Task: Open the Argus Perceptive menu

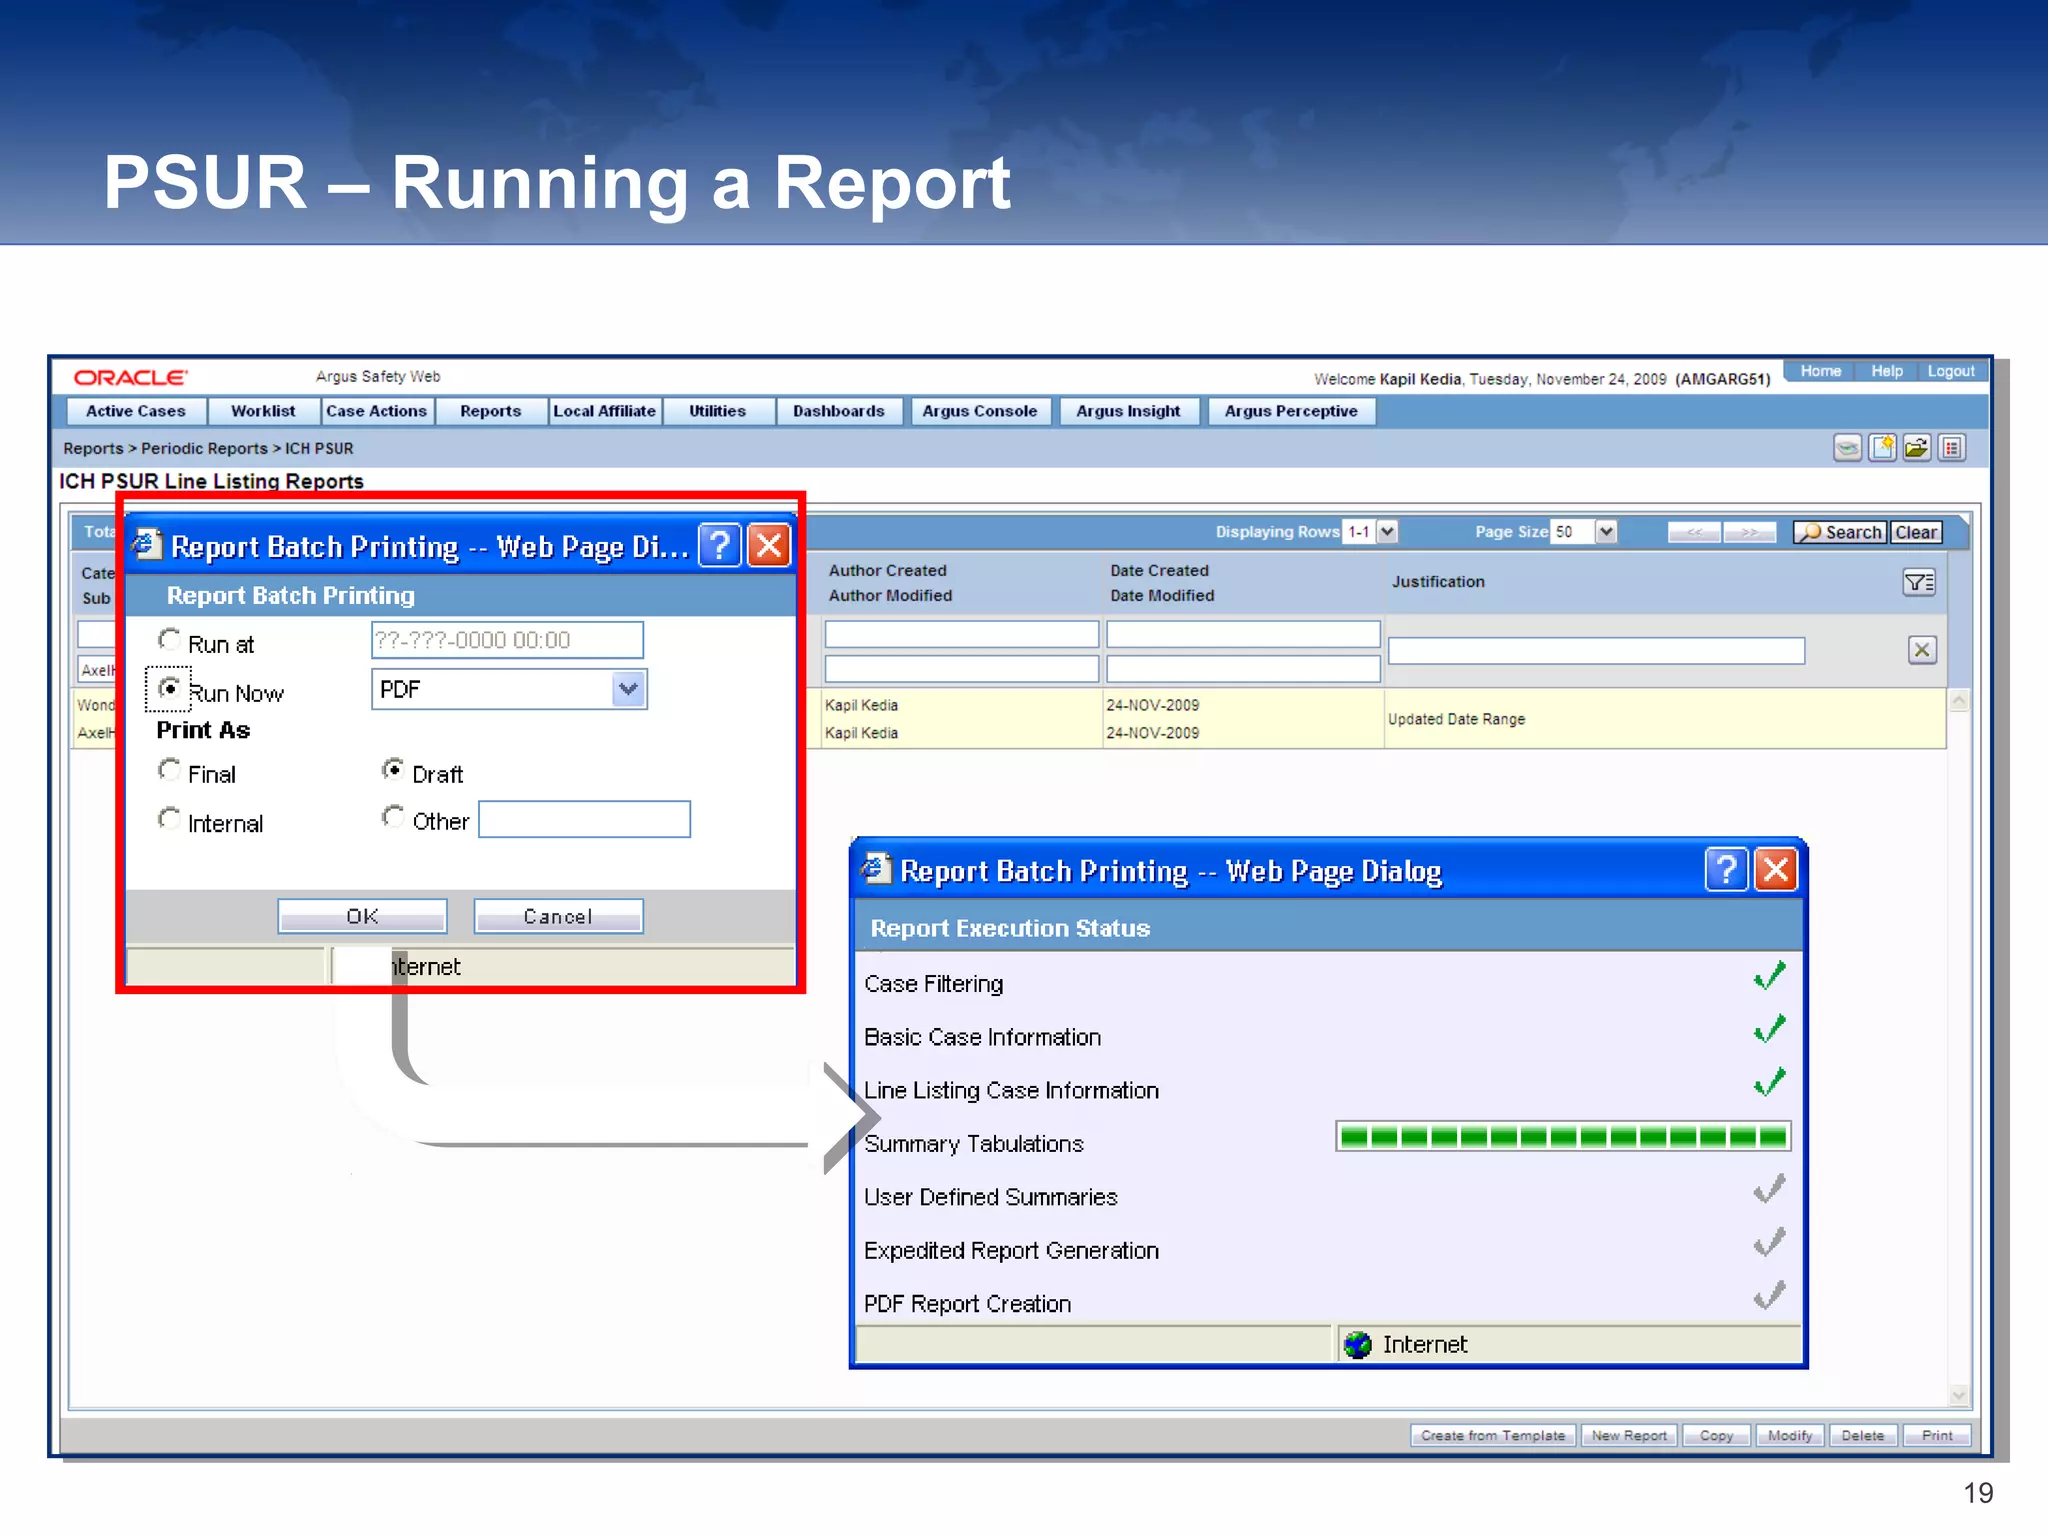Action: pos(1291,411)
